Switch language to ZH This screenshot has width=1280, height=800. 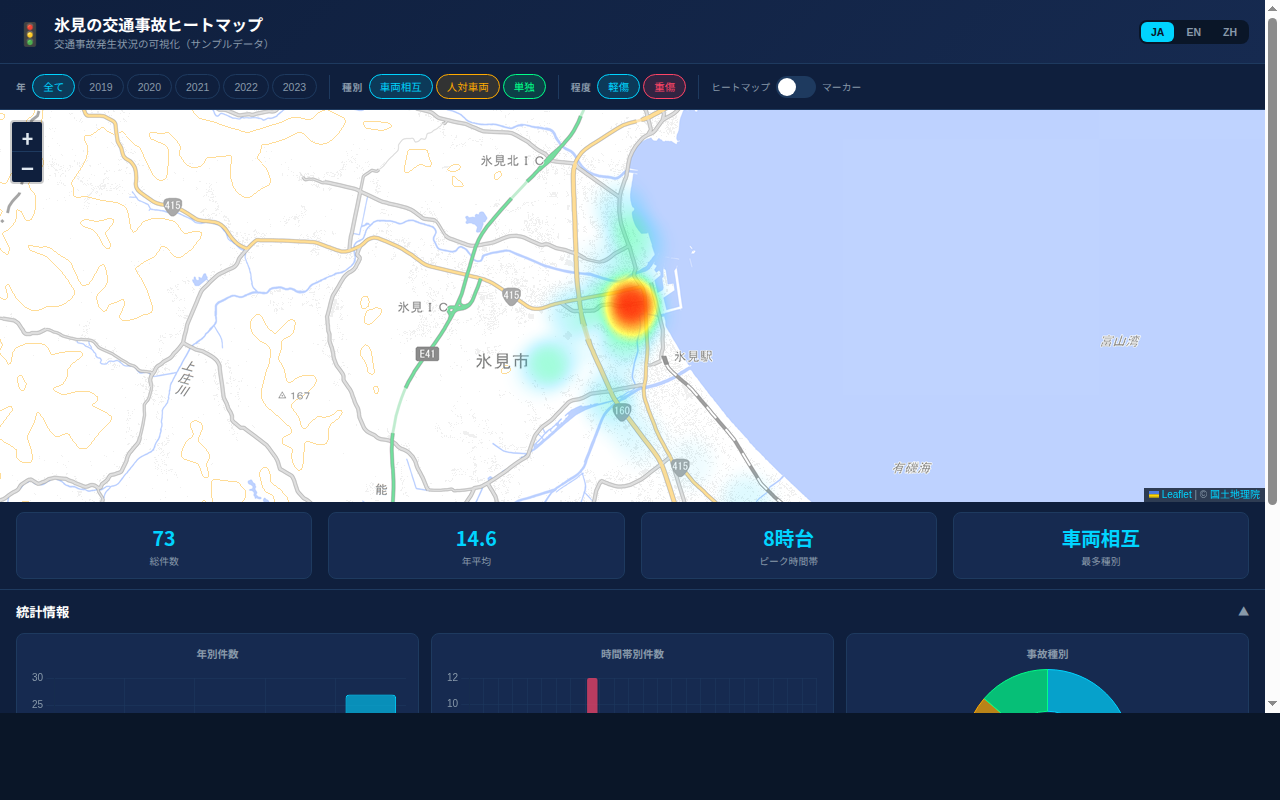click(x=1229, y=32)
